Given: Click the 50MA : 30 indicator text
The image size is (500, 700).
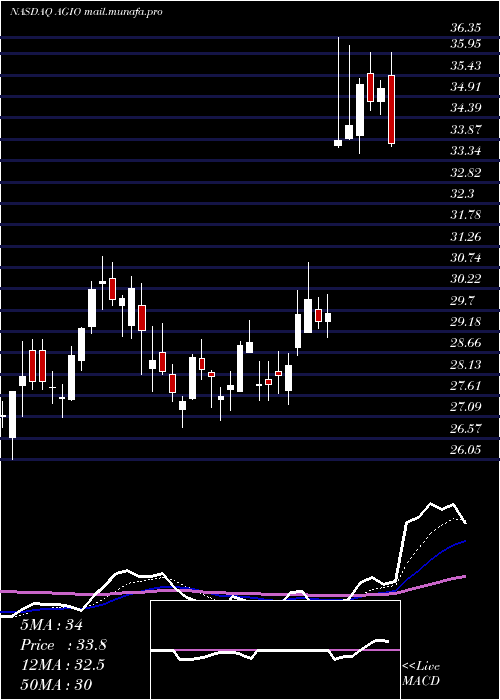Looking at the screenshot, I should [x=57, y=685].
